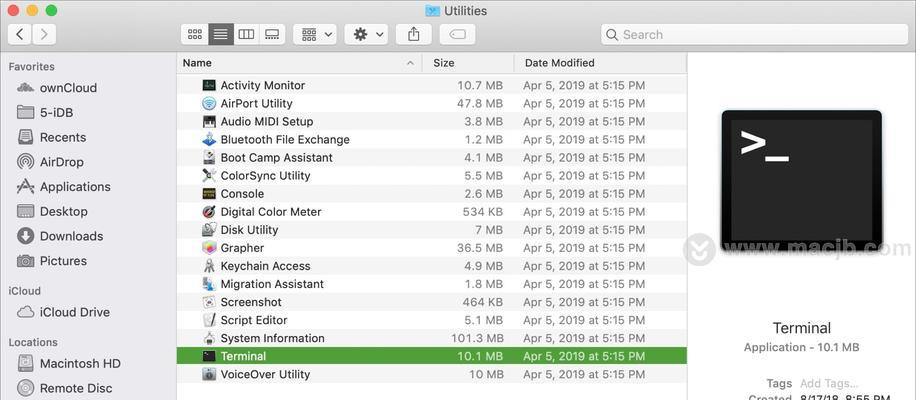Screen dimensions: 916x400
Task: Click the "101.3 MB" size value
Action: coord(477,339)
